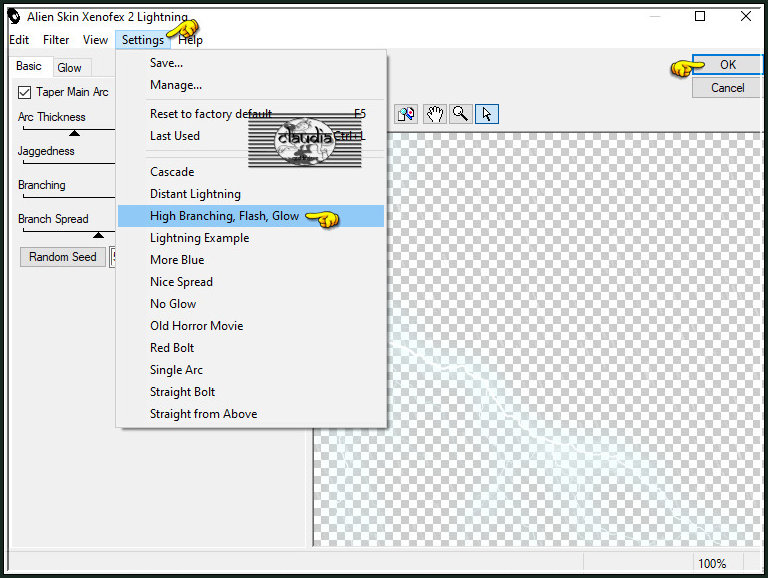Confirm with the OK button

coord(727,65)
